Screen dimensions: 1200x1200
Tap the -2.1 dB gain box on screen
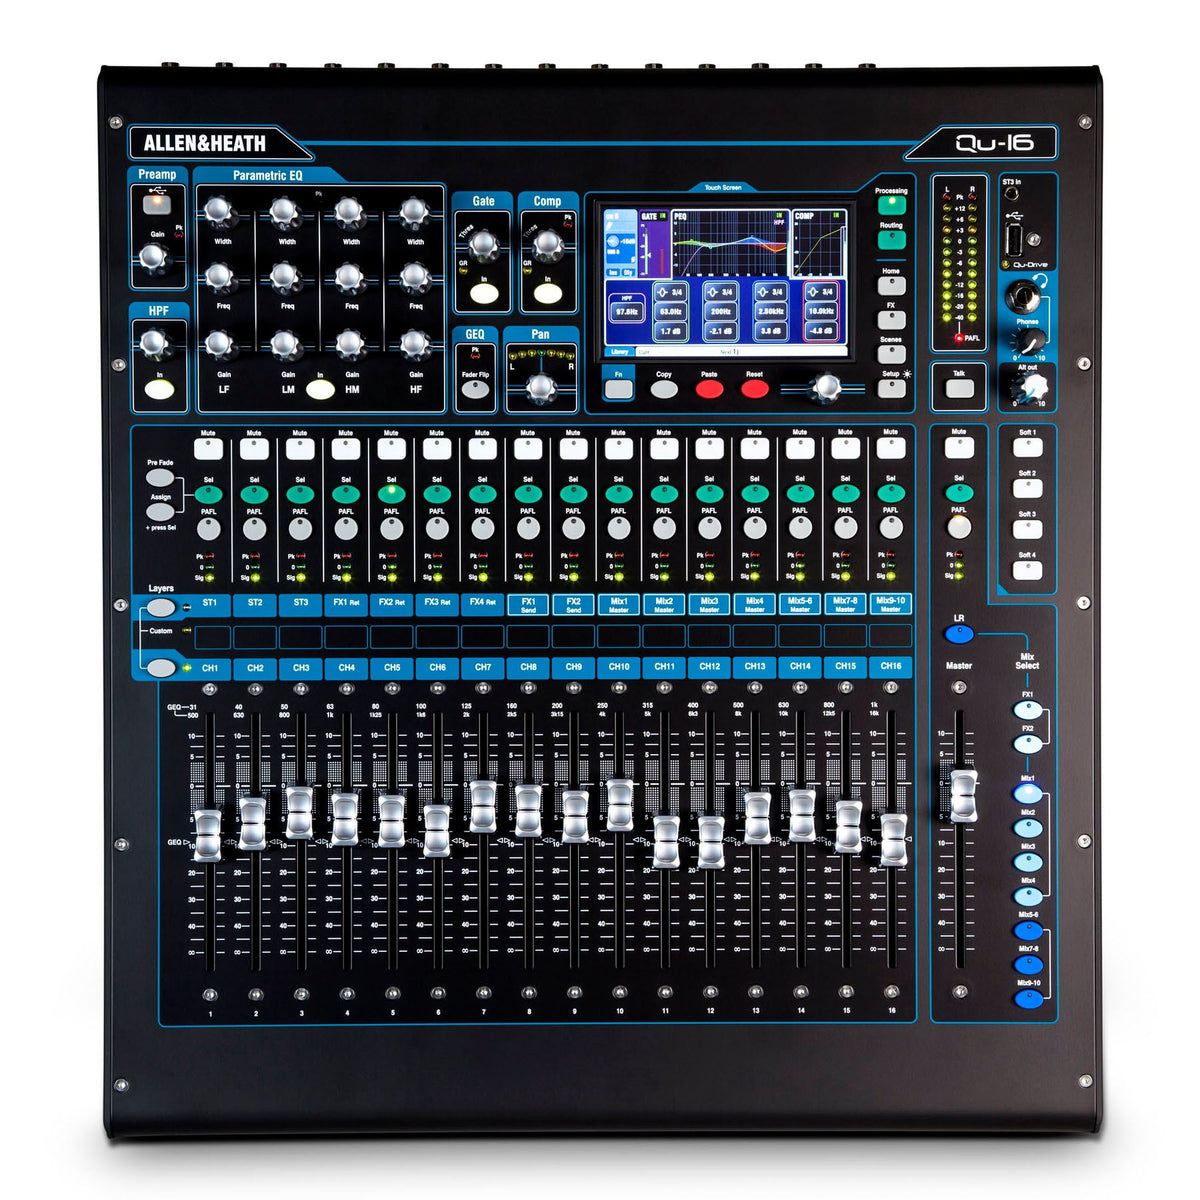click(721, 330)
